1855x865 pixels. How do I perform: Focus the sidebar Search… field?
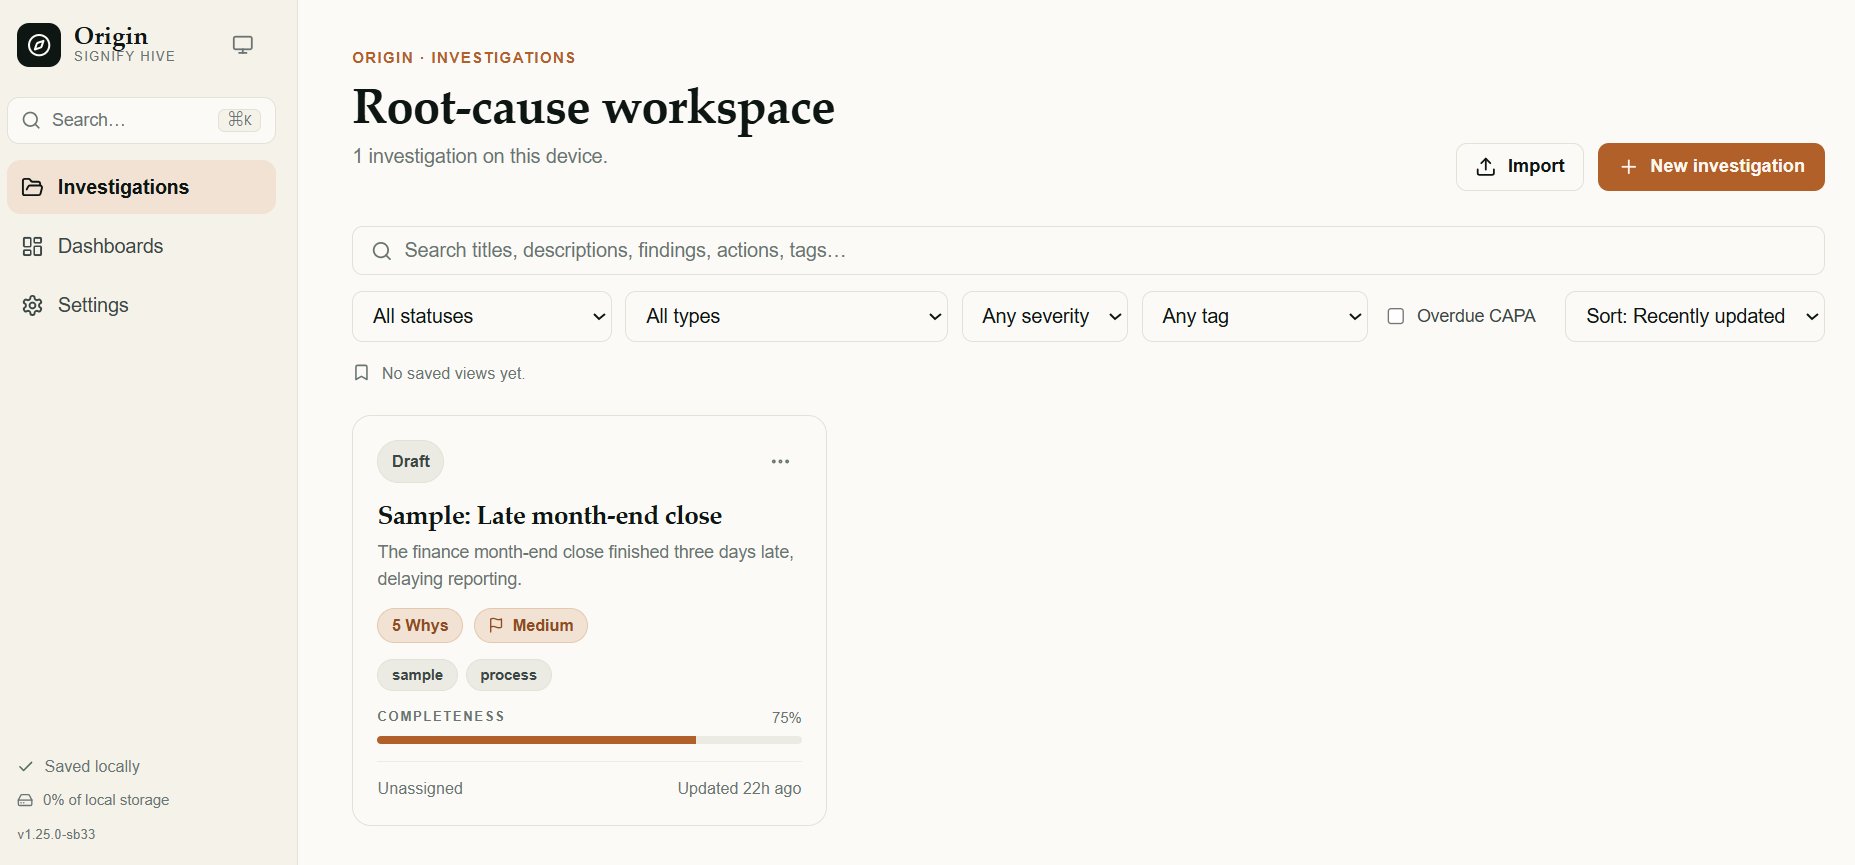pyautogui.click(x=141, y=120)
